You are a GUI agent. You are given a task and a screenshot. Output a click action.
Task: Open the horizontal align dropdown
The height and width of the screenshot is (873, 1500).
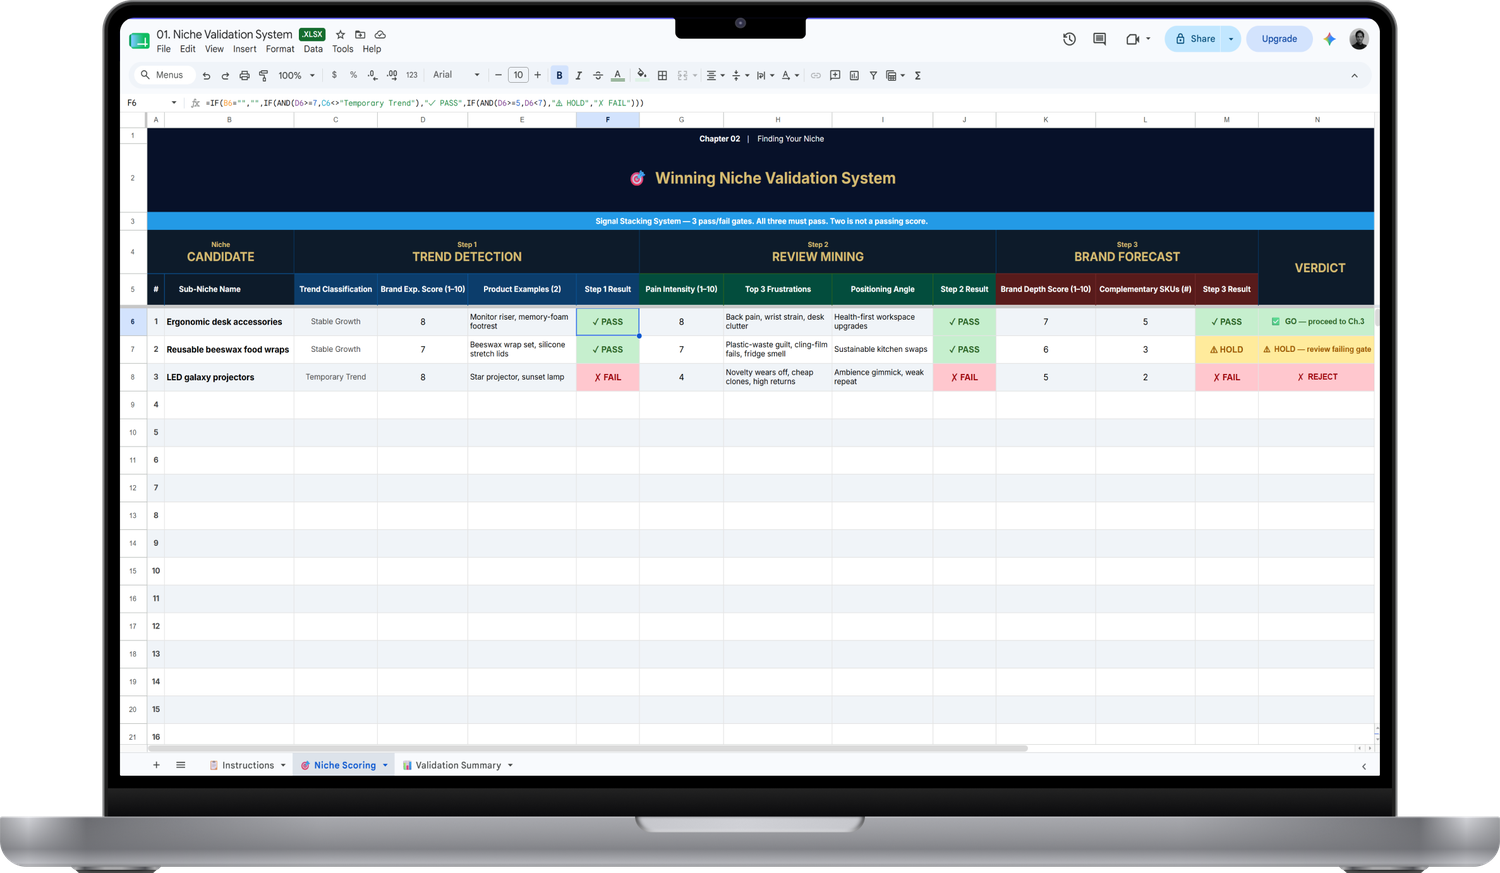click(715, 75)
